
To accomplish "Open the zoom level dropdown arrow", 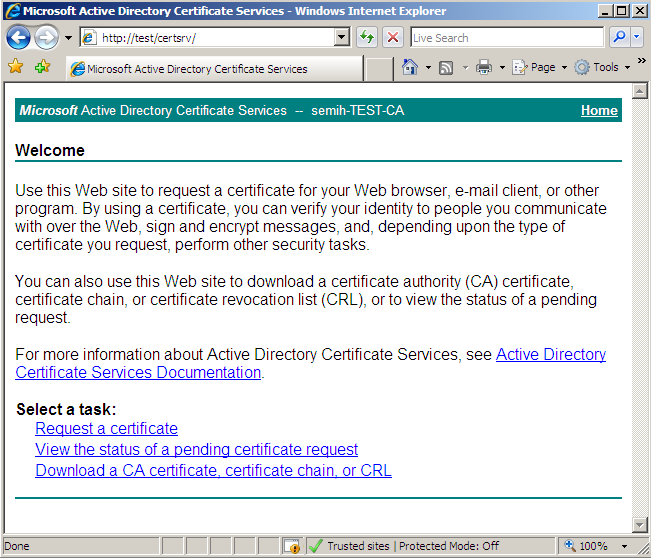I will pyautogui.click(x=628, y=546).
